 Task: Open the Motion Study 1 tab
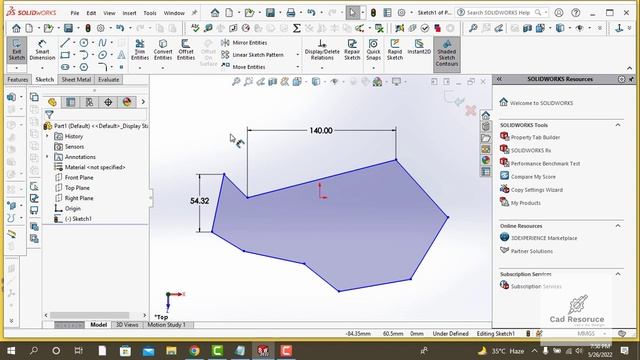click(x=166, y=325)
